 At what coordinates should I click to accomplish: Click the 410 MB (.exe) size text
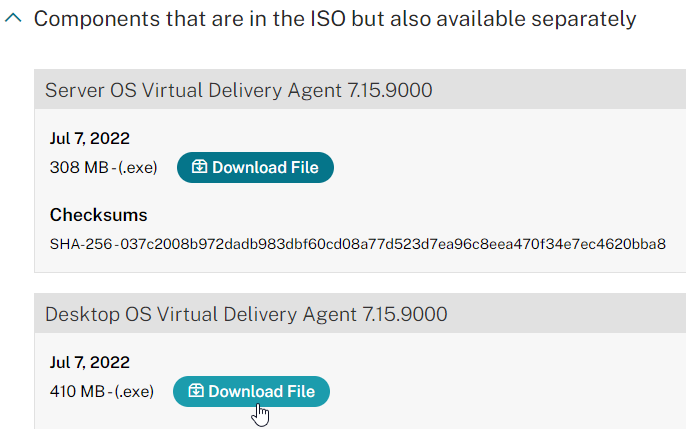[102, 391]
